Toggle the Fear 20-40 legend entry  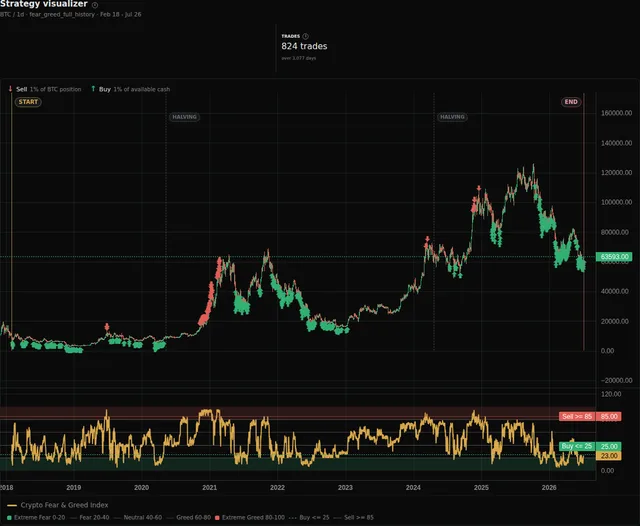(x=90, y=517)
